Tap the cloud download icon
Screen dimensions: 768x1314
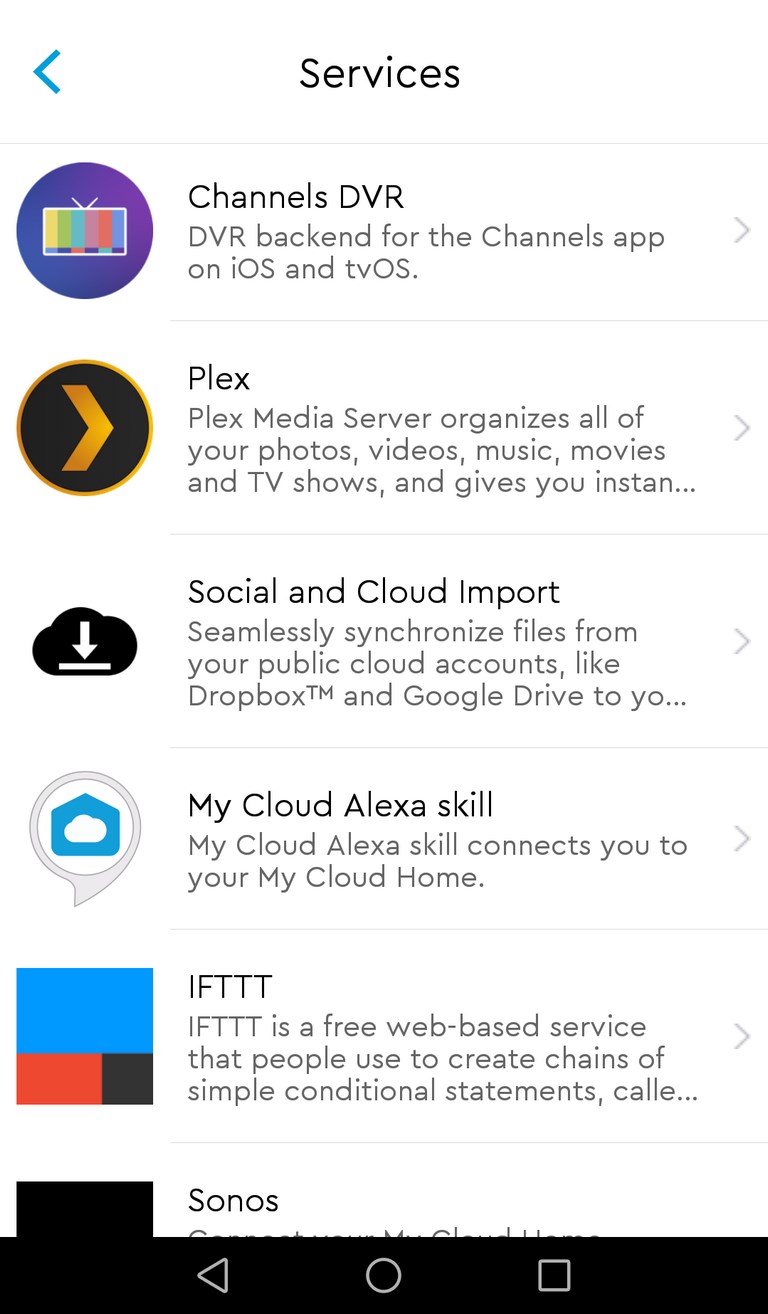point(85,641)
